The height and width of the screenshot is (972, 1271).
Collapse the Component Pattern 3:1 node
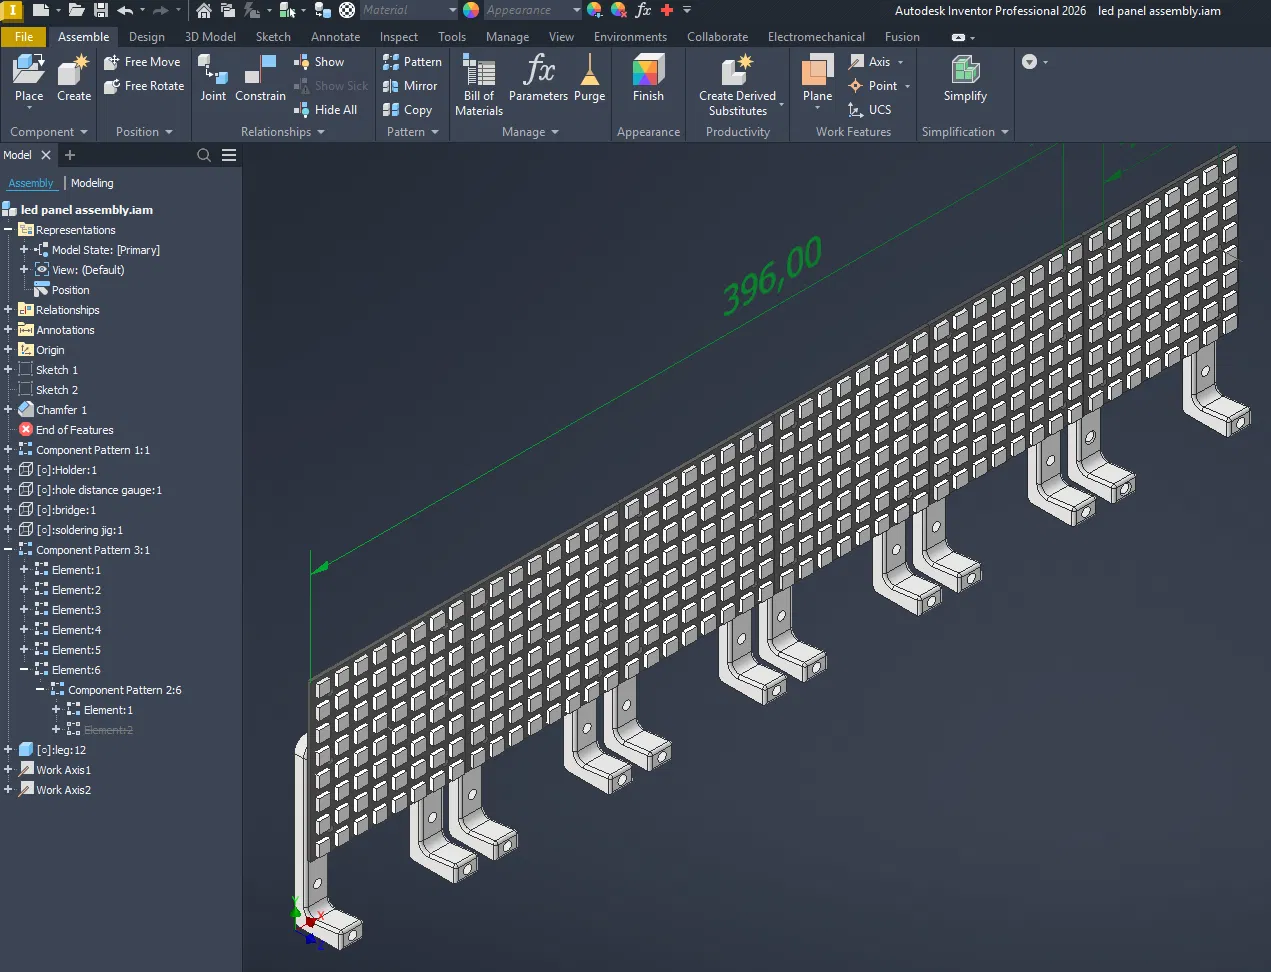(x=8, y=550)
